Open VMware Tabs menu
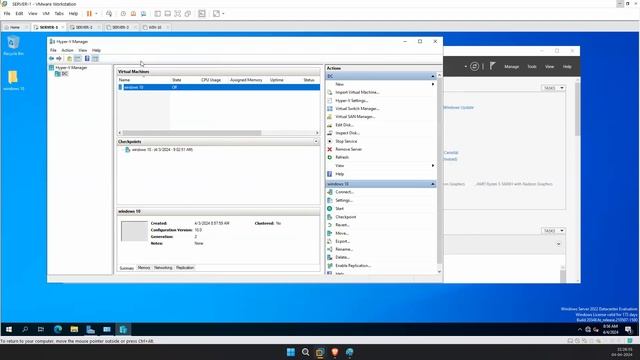This screenshot has width=640, height=360. coord(59,13)
